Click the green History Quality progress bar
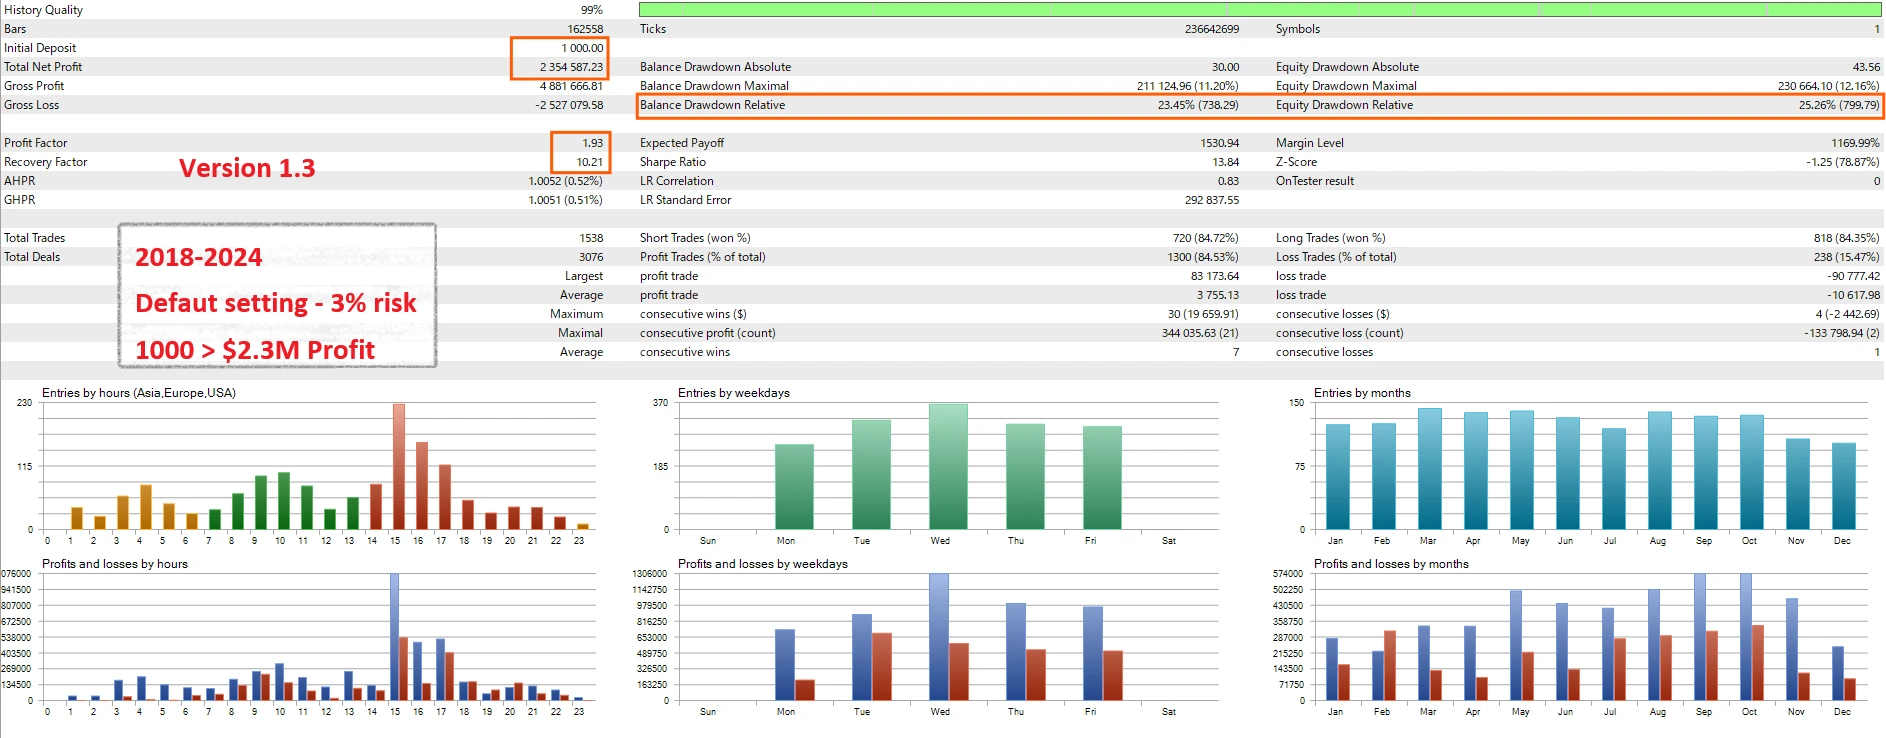This screenshot has width=1886, height=738. click(x=1260, y=9)
